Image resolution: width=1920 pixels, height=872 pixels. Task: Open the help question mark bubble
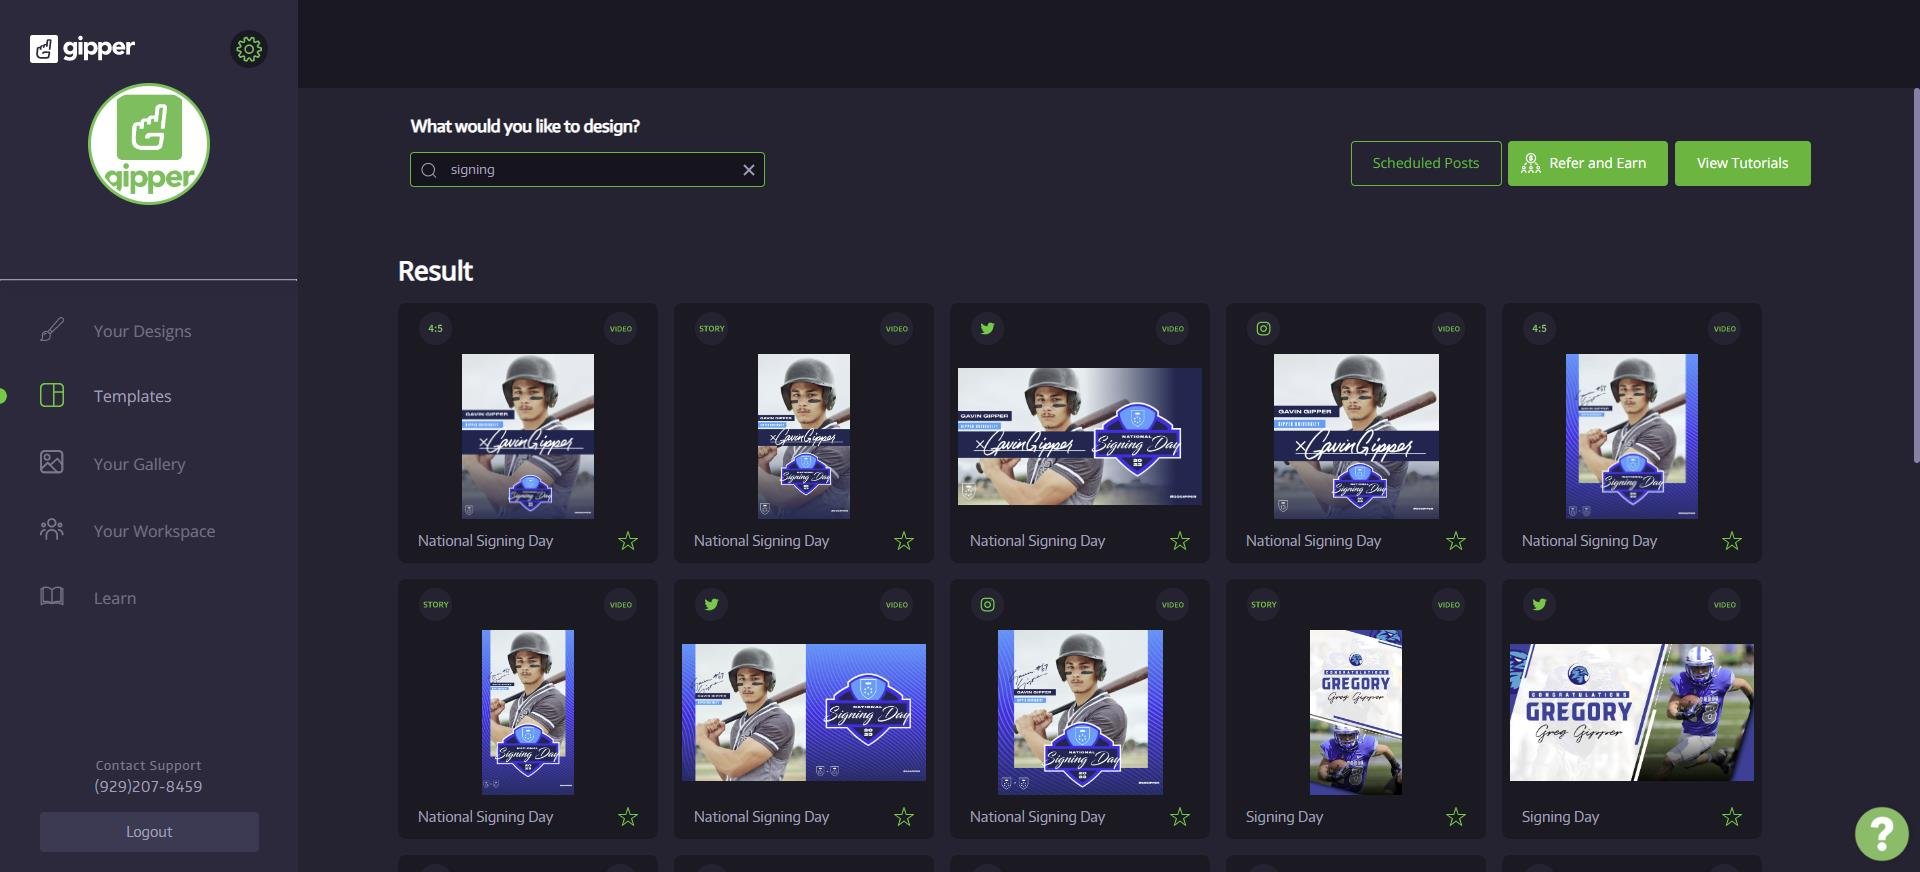click(1881, 833)
